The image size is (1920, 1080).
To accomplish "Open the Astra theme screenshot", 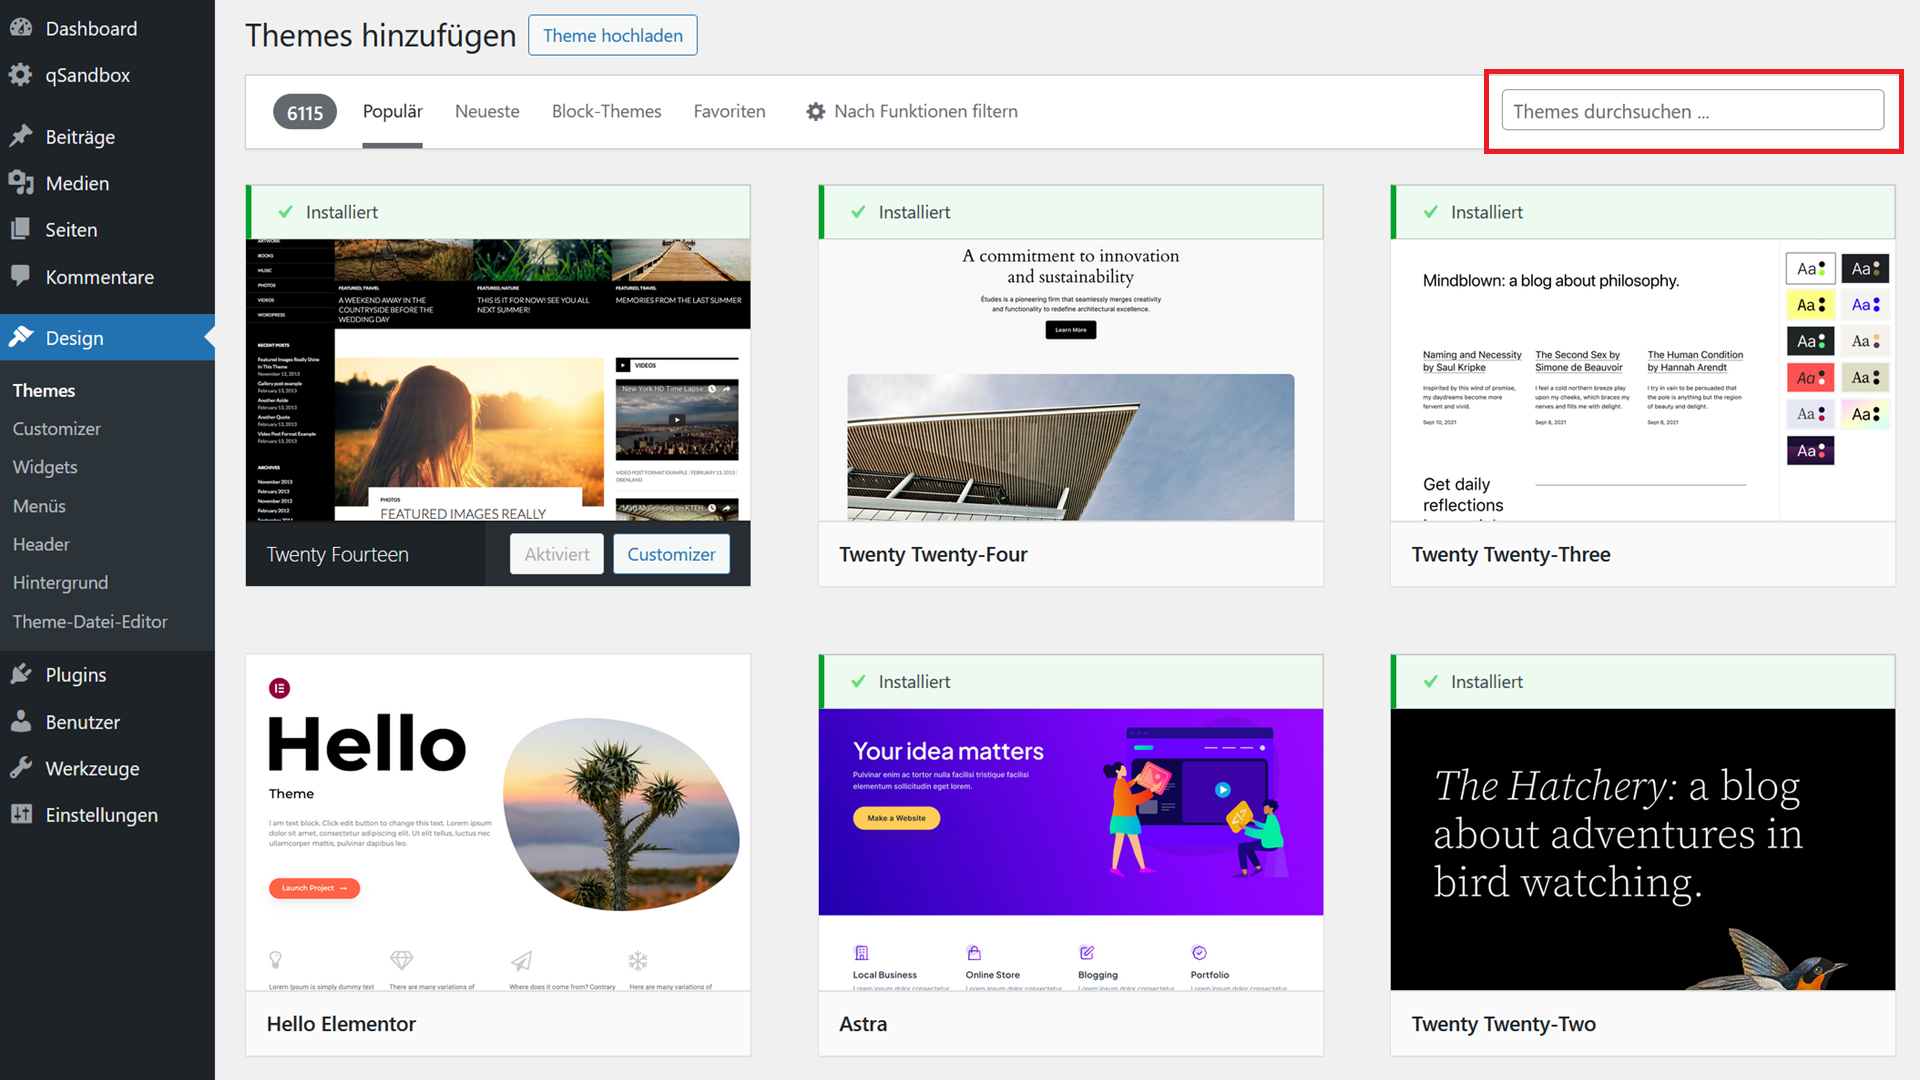I will [1070, 850].
